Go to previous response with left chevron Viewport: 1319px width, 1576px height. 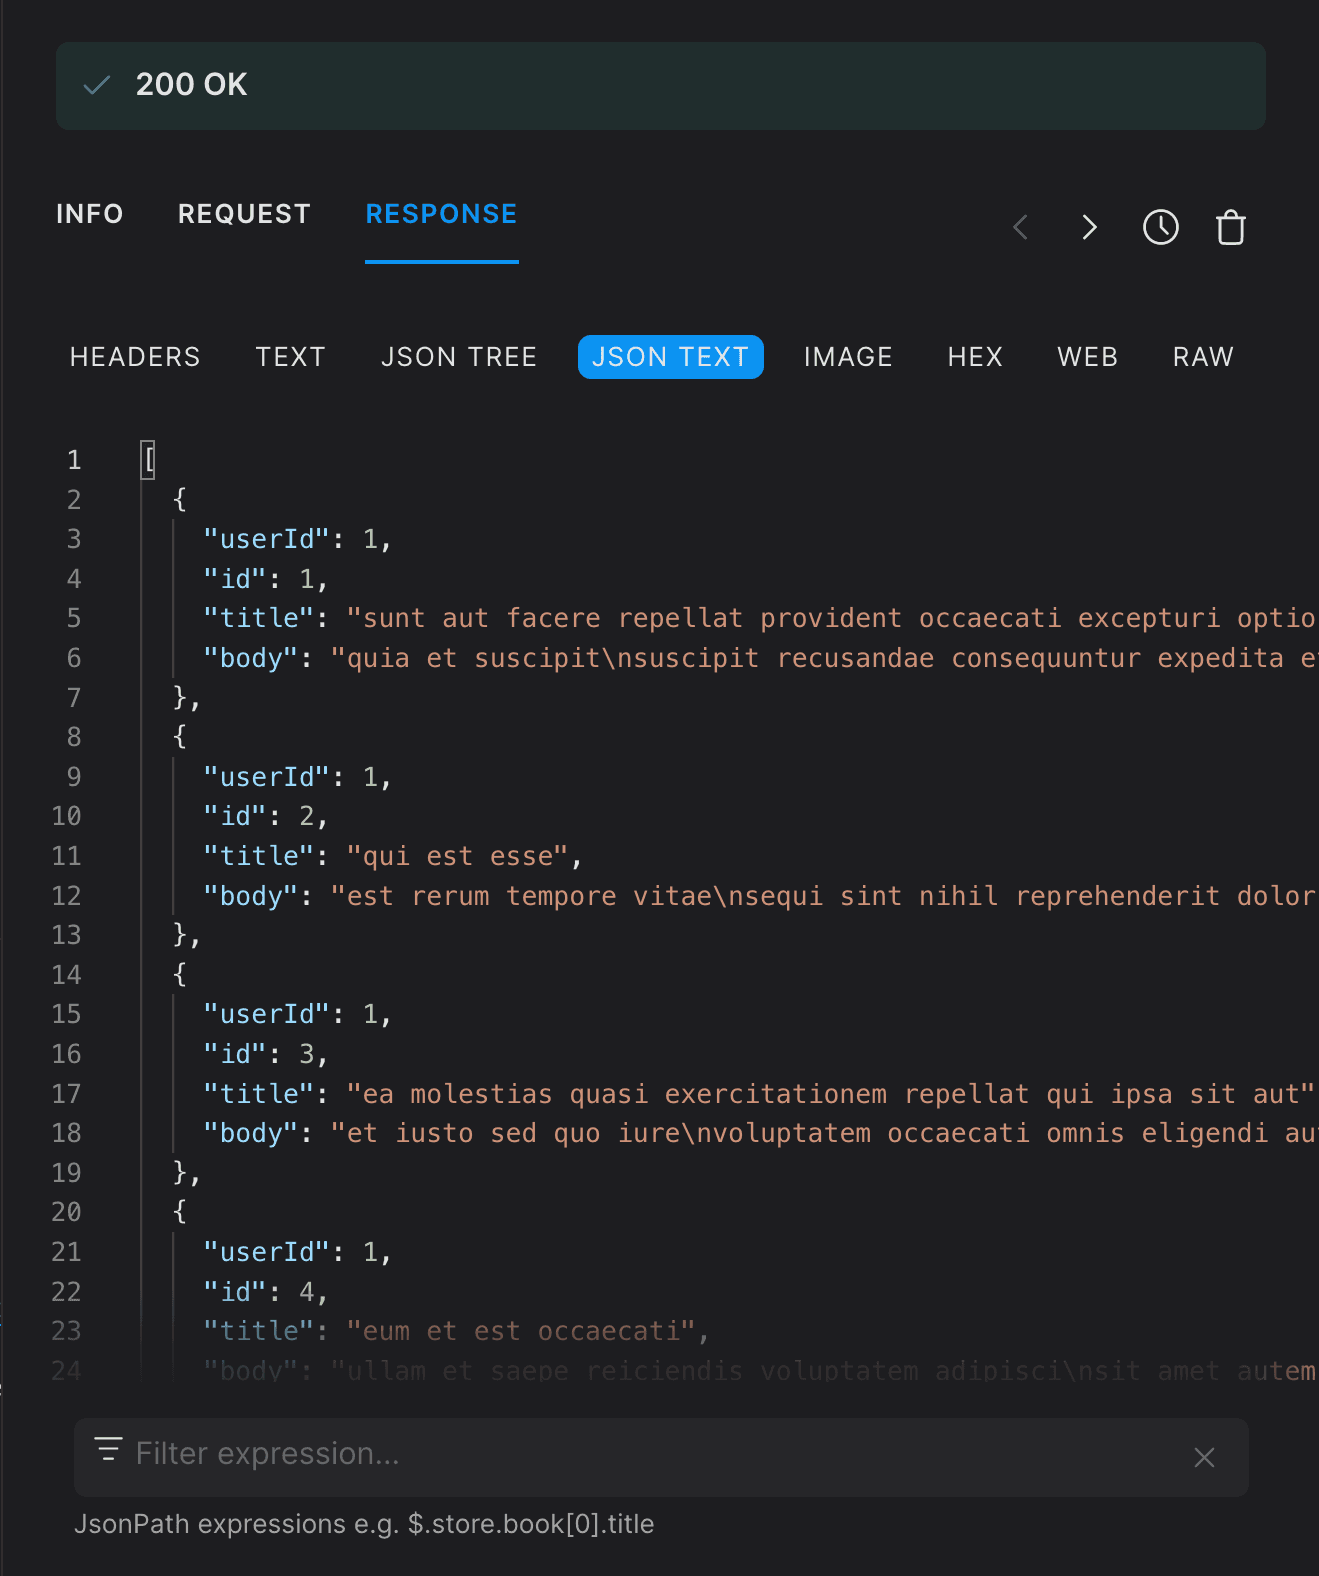pos(1020,228)
